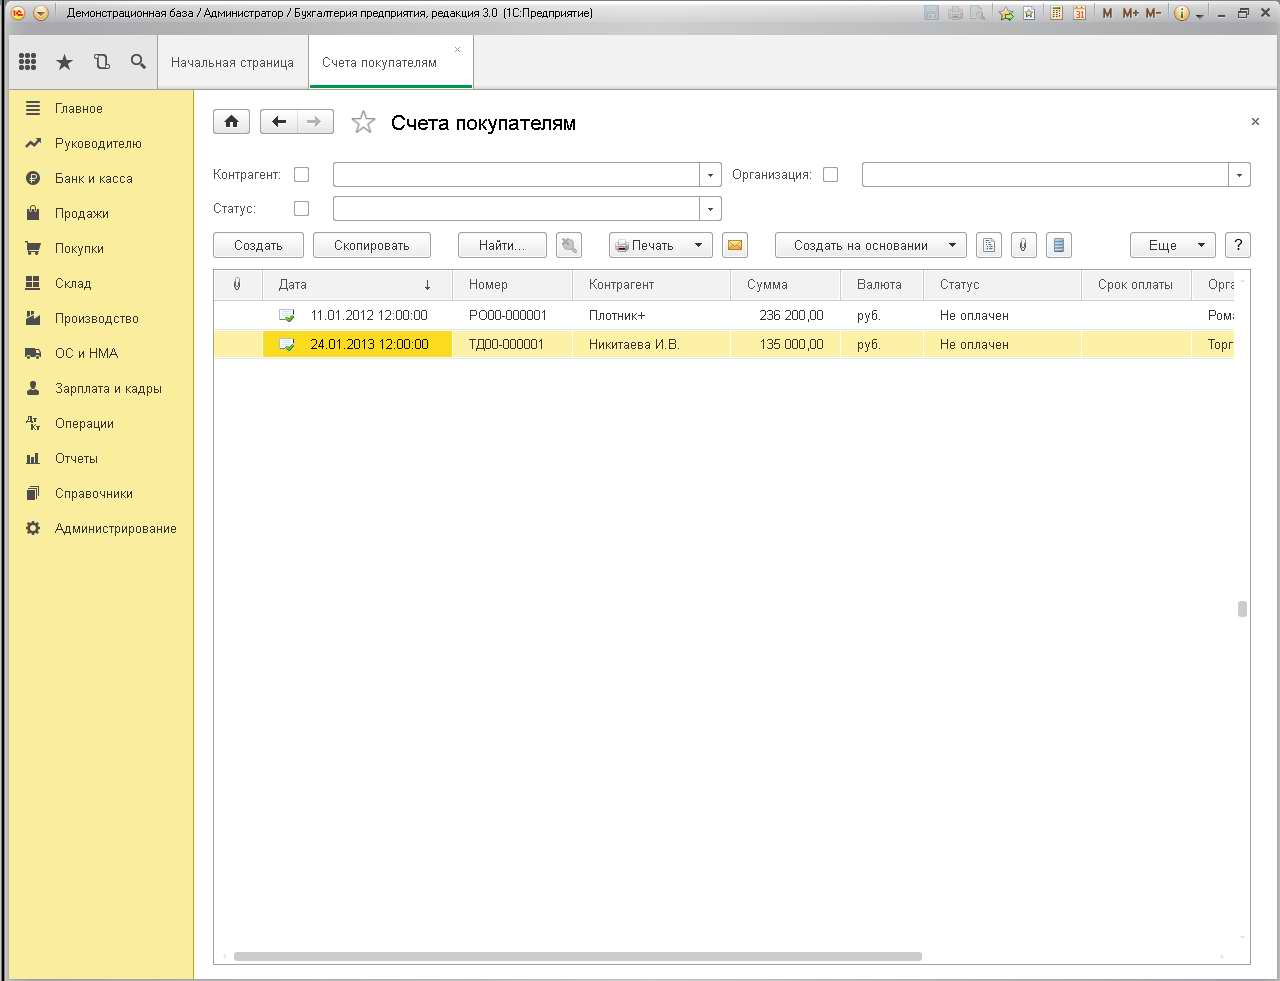
Task: Add Счета покупателям to favorites star
Action: [x=363, y=123]
